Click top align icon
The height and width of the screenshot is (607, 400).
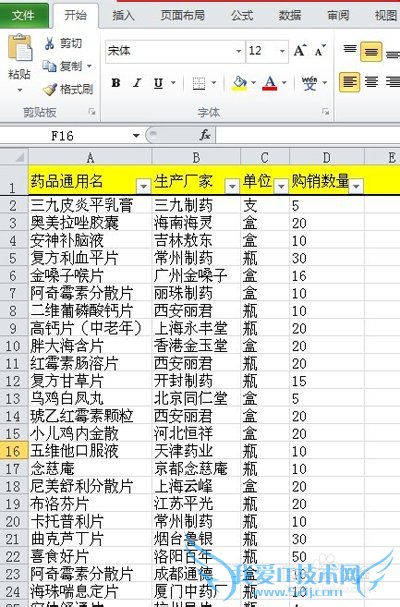[350, 51]
